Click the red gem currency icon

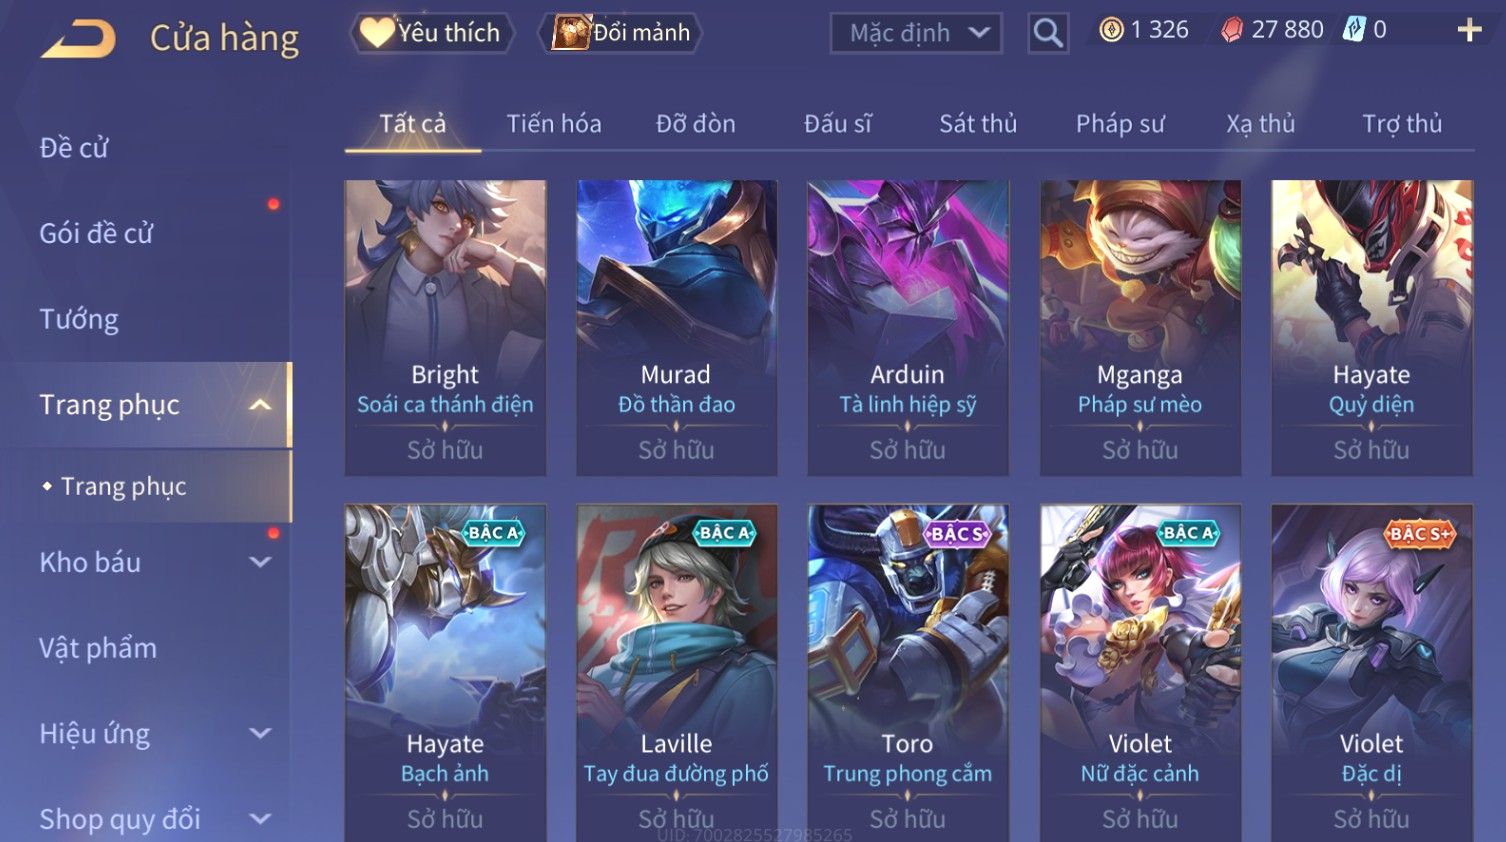(1232, 30)
